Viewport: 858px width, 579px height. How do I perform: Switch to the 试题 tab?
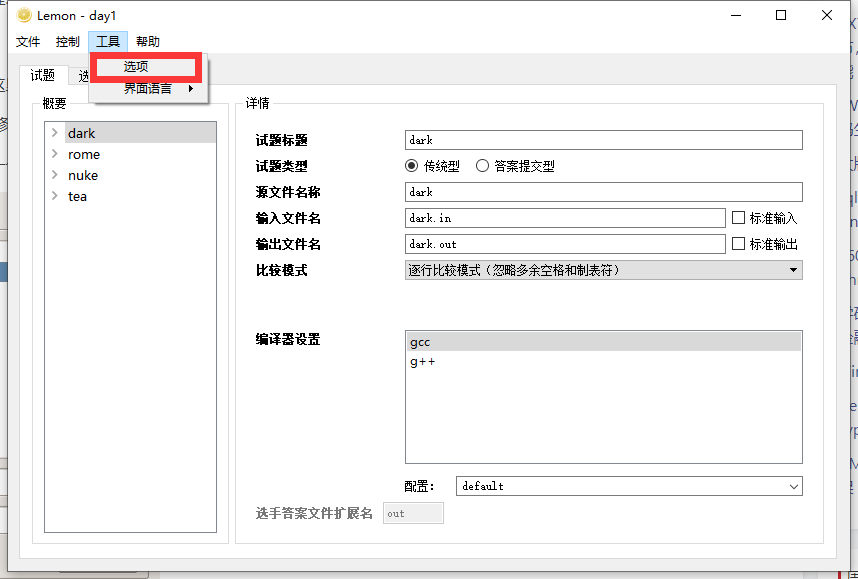tap(42, 75)
